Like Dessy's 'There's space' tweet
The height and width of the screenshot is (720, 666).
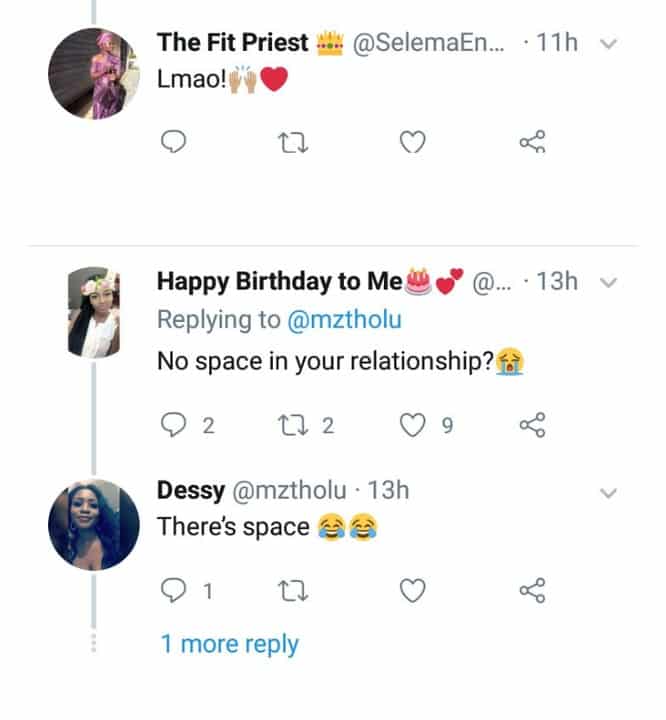click(412, 592)
